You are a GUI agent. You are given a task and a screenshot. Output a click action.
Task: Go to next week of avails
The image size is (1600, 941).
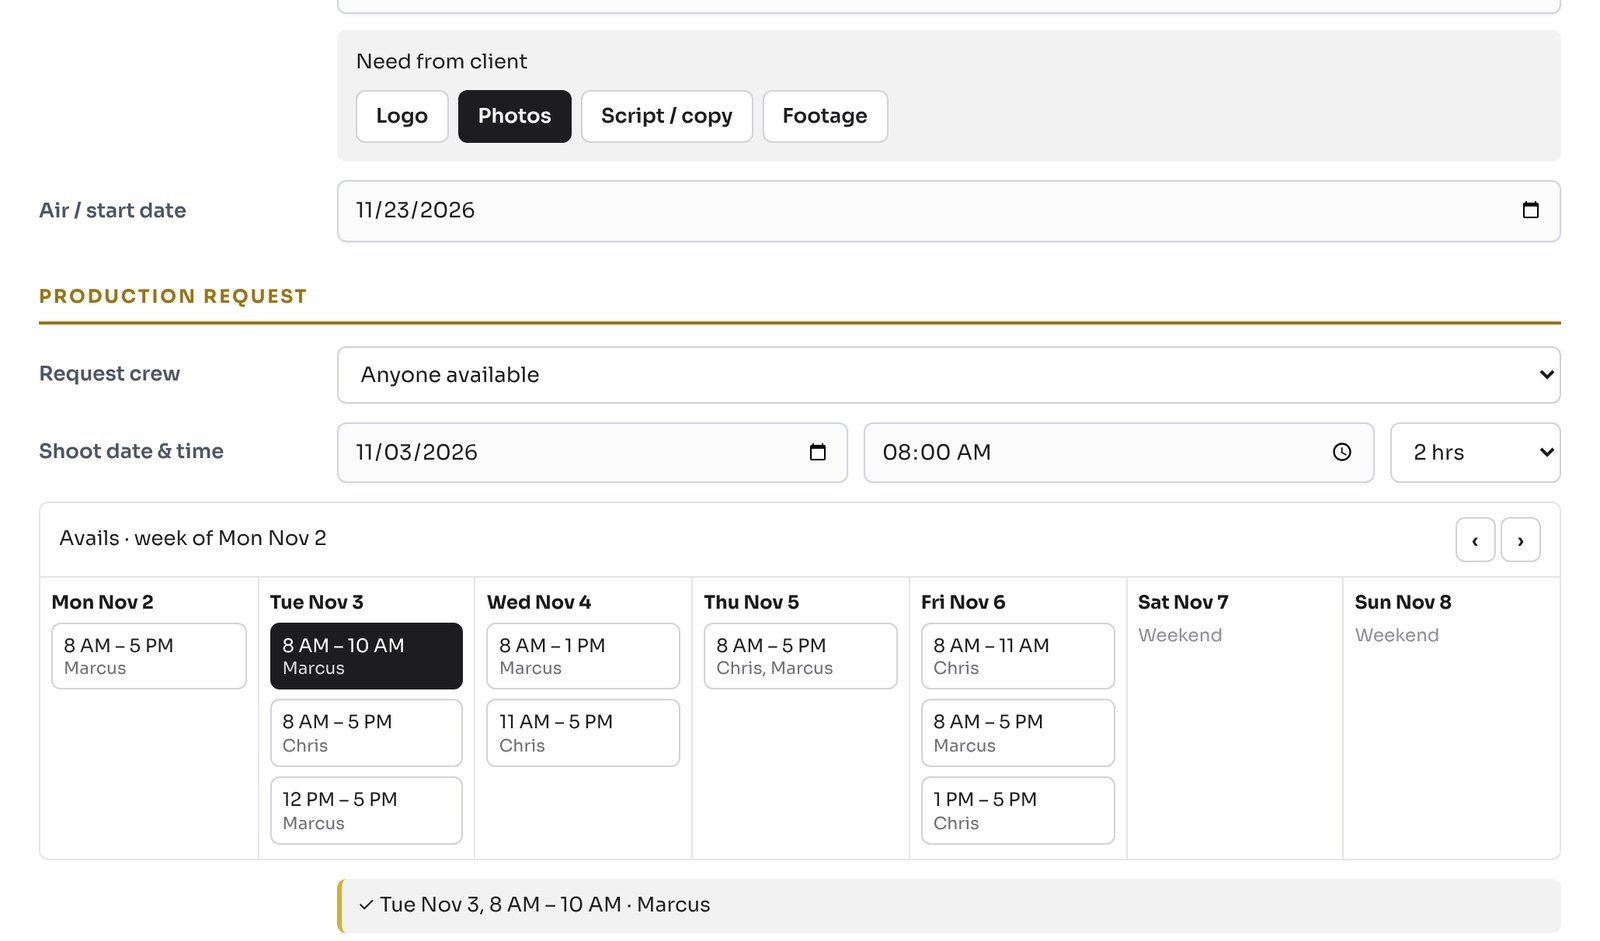coord(1520,540)
